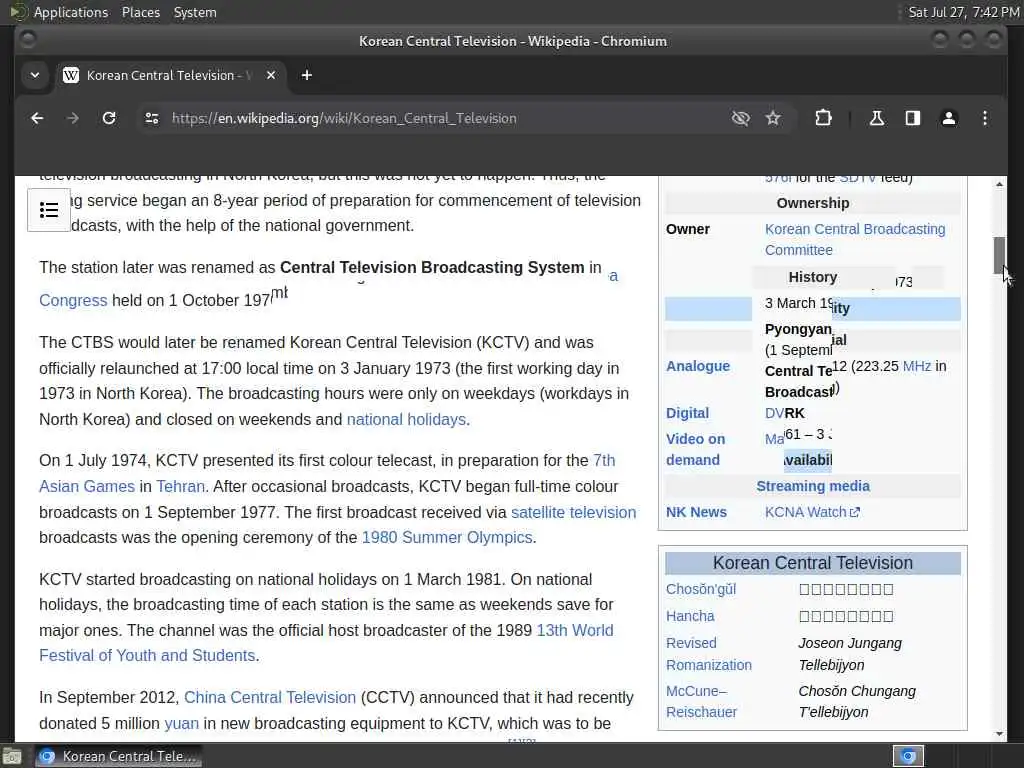Screen dimensions: 1024x768
Task: Click the scrollbar up arrow
Action: tap(999, 184)
